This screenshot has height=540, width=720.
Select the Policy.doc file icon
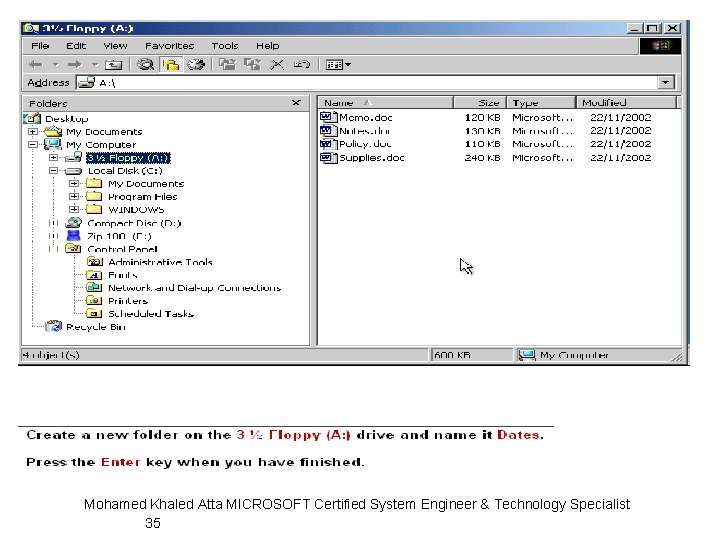(328, 144)
